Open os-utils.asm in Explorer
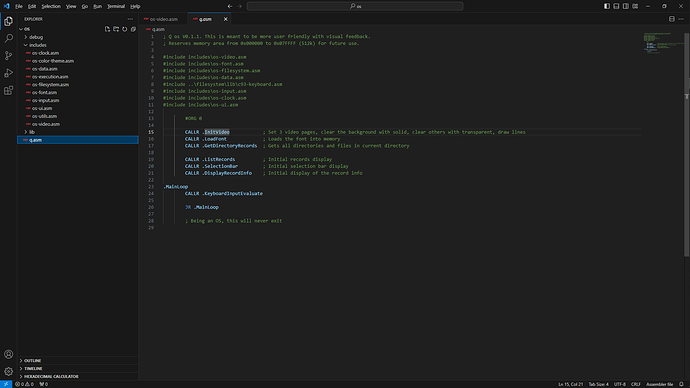This screenshot has height=388, width=690. (x=78, y=116)
